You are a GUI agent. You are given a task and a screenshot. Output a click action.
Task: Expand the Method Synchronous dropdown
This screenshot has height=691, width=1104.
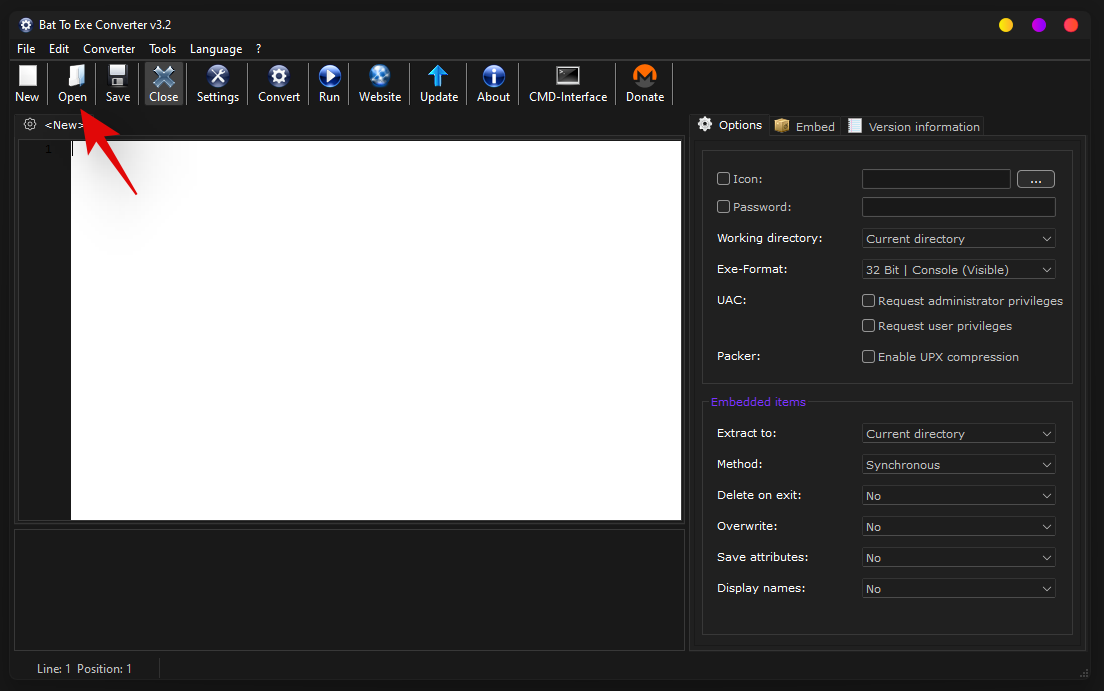click(x=958, y=465)
